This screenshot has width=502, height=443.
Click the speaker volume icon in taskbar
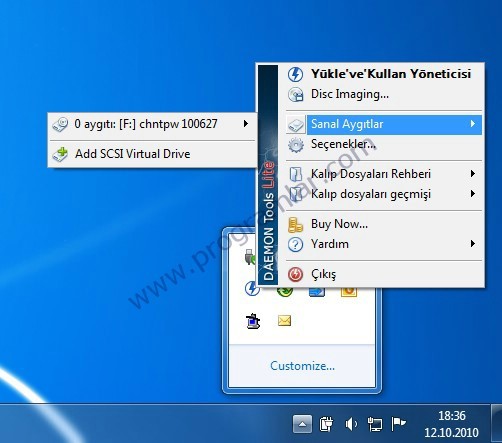(350, 424)
